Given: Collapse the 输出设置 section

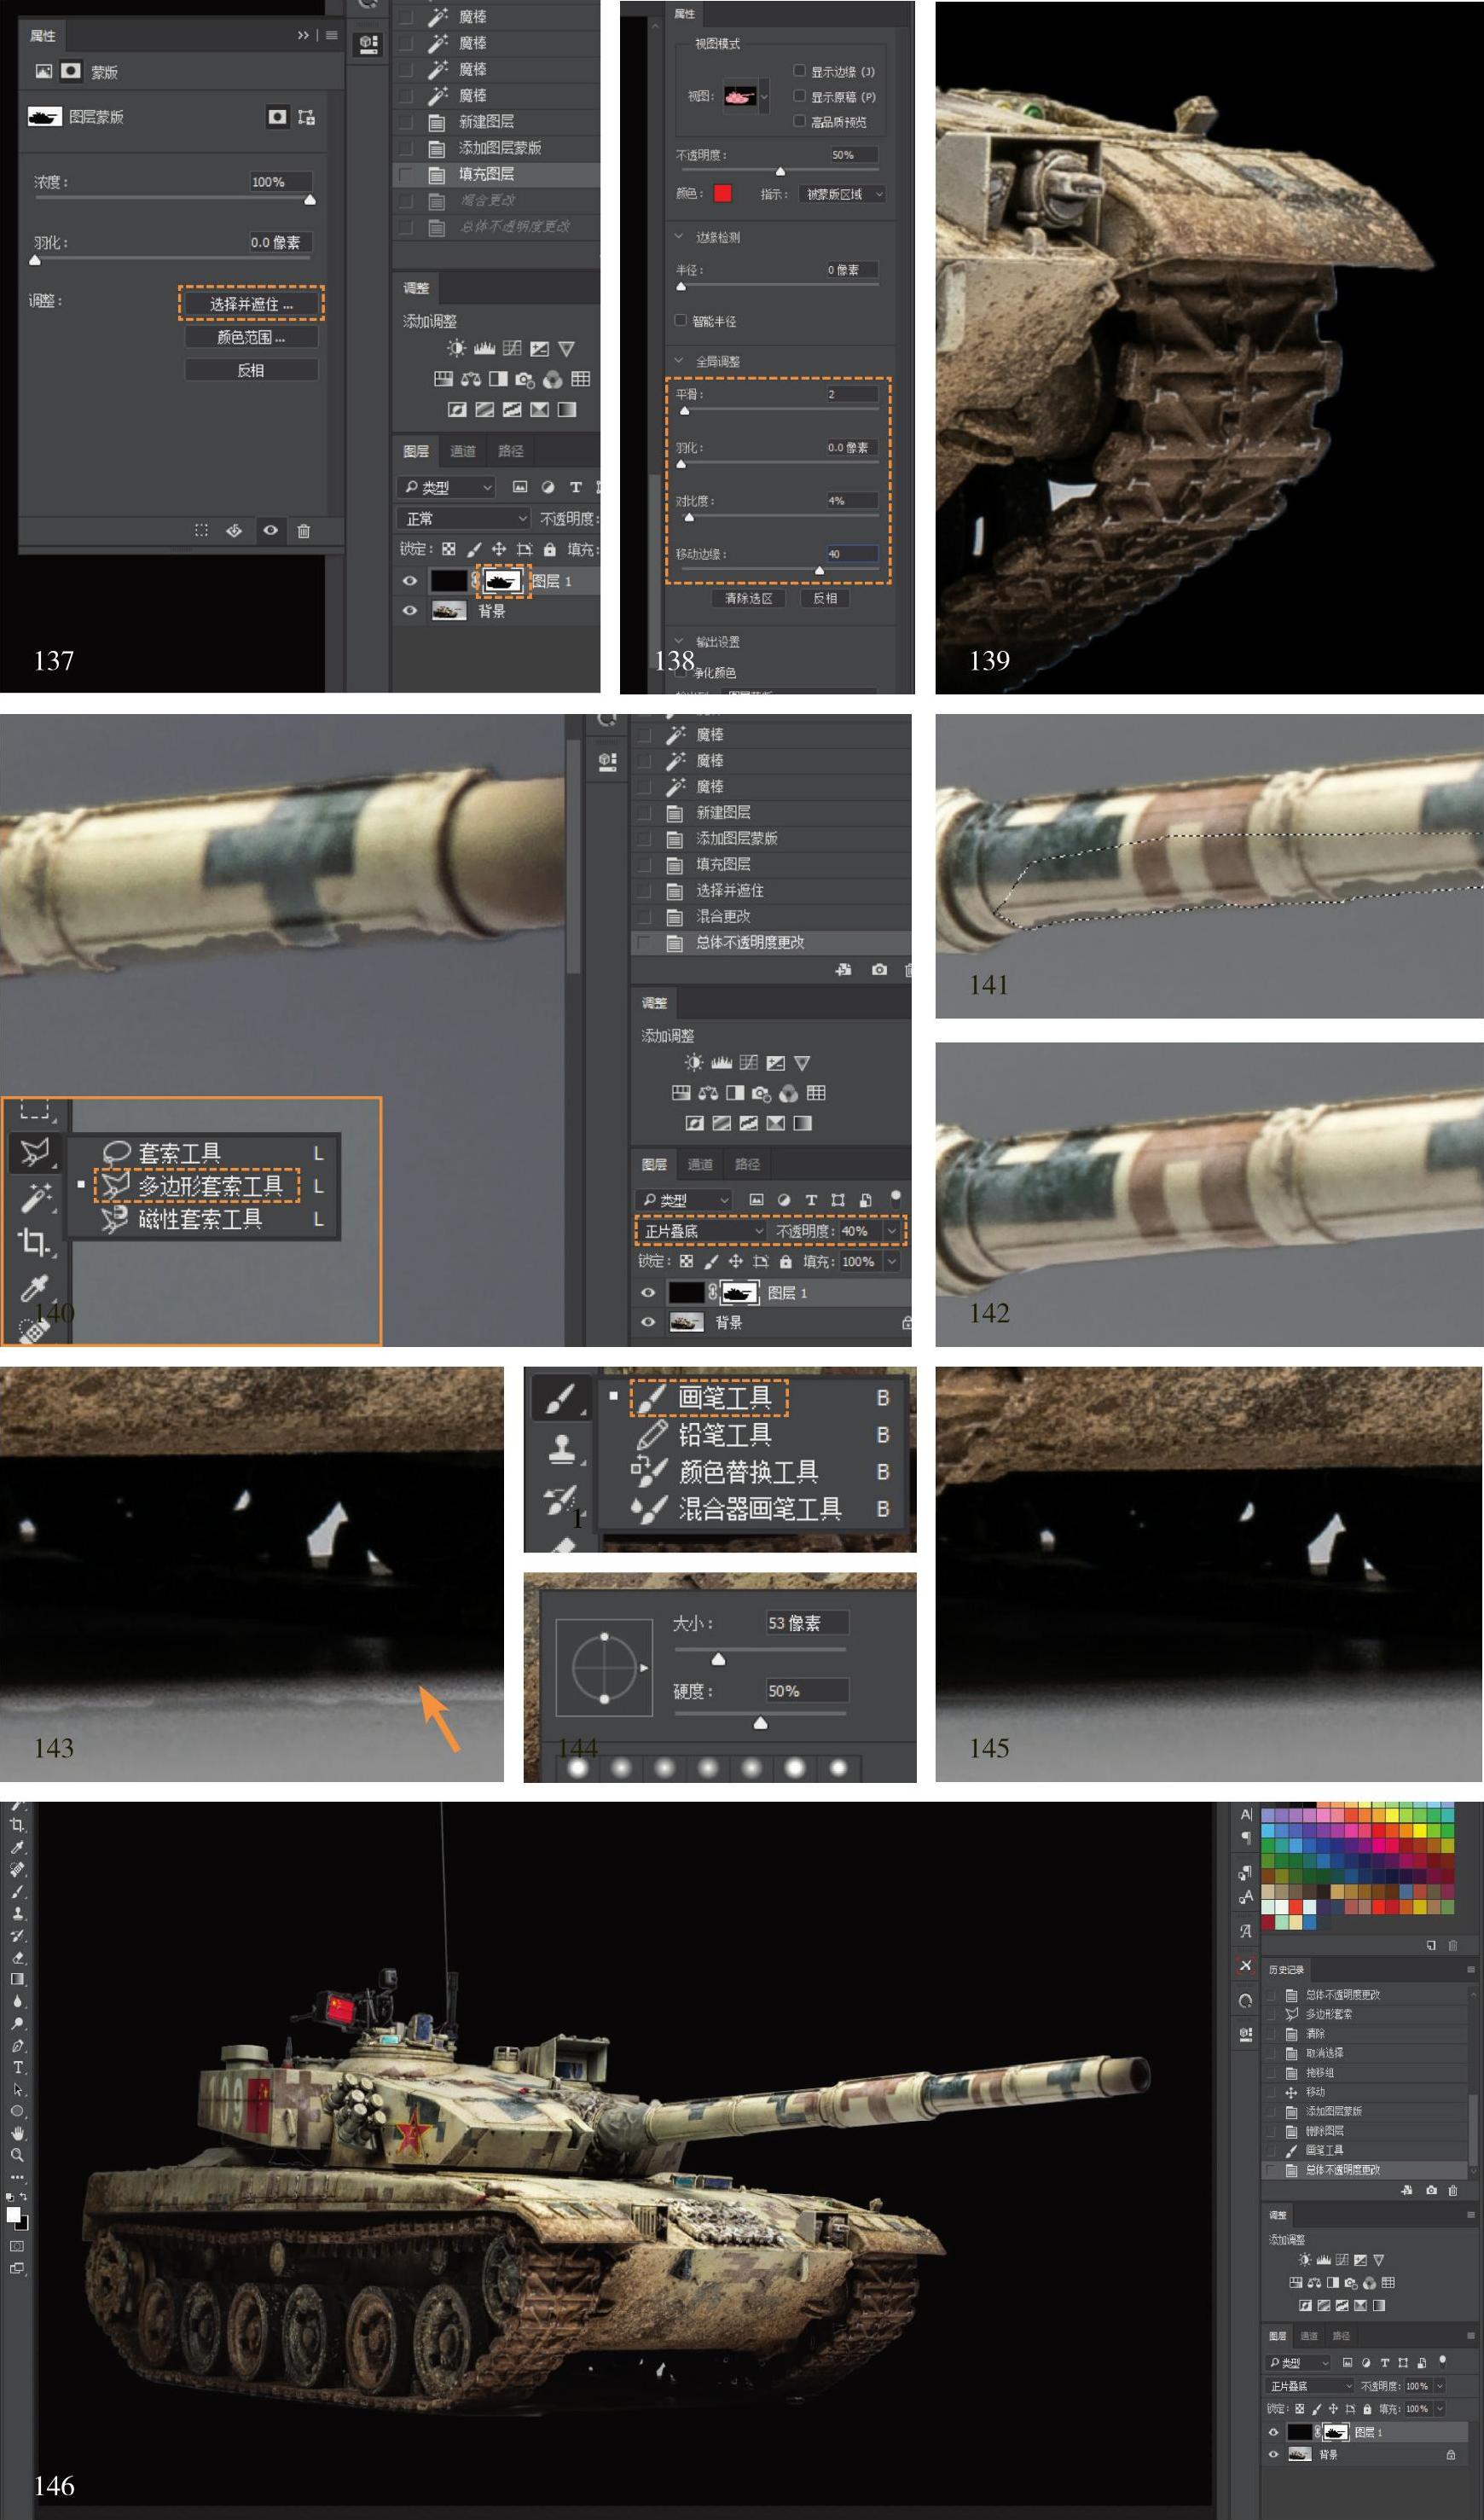Looking at the screenshot, I should point(679,641).
